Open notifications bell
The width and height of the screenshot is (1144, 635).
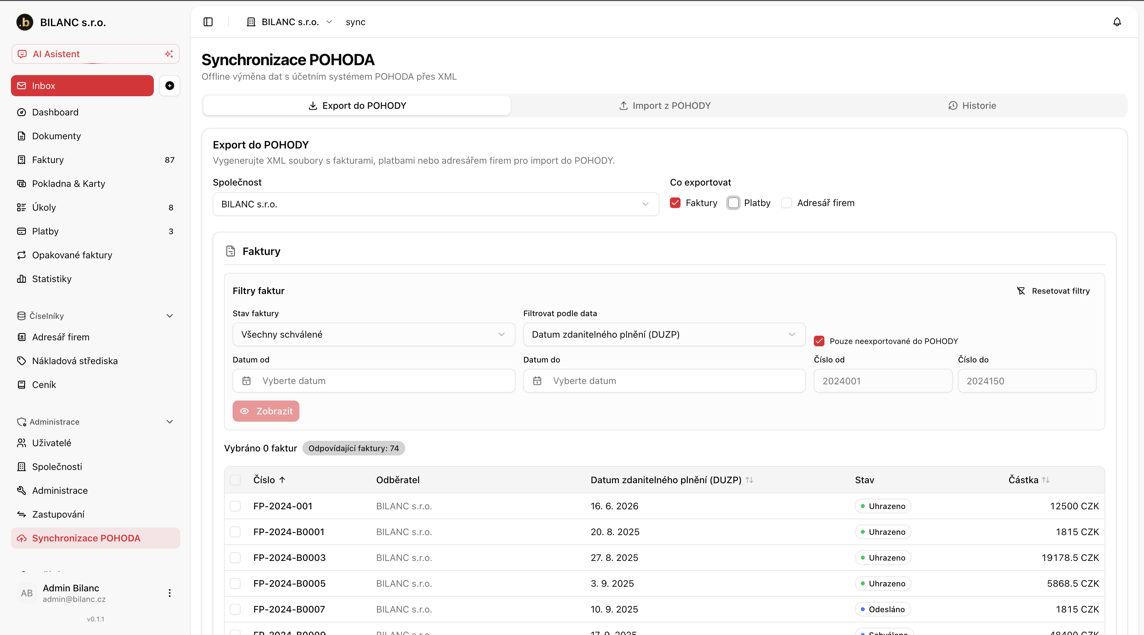(x=1117, y=22)
